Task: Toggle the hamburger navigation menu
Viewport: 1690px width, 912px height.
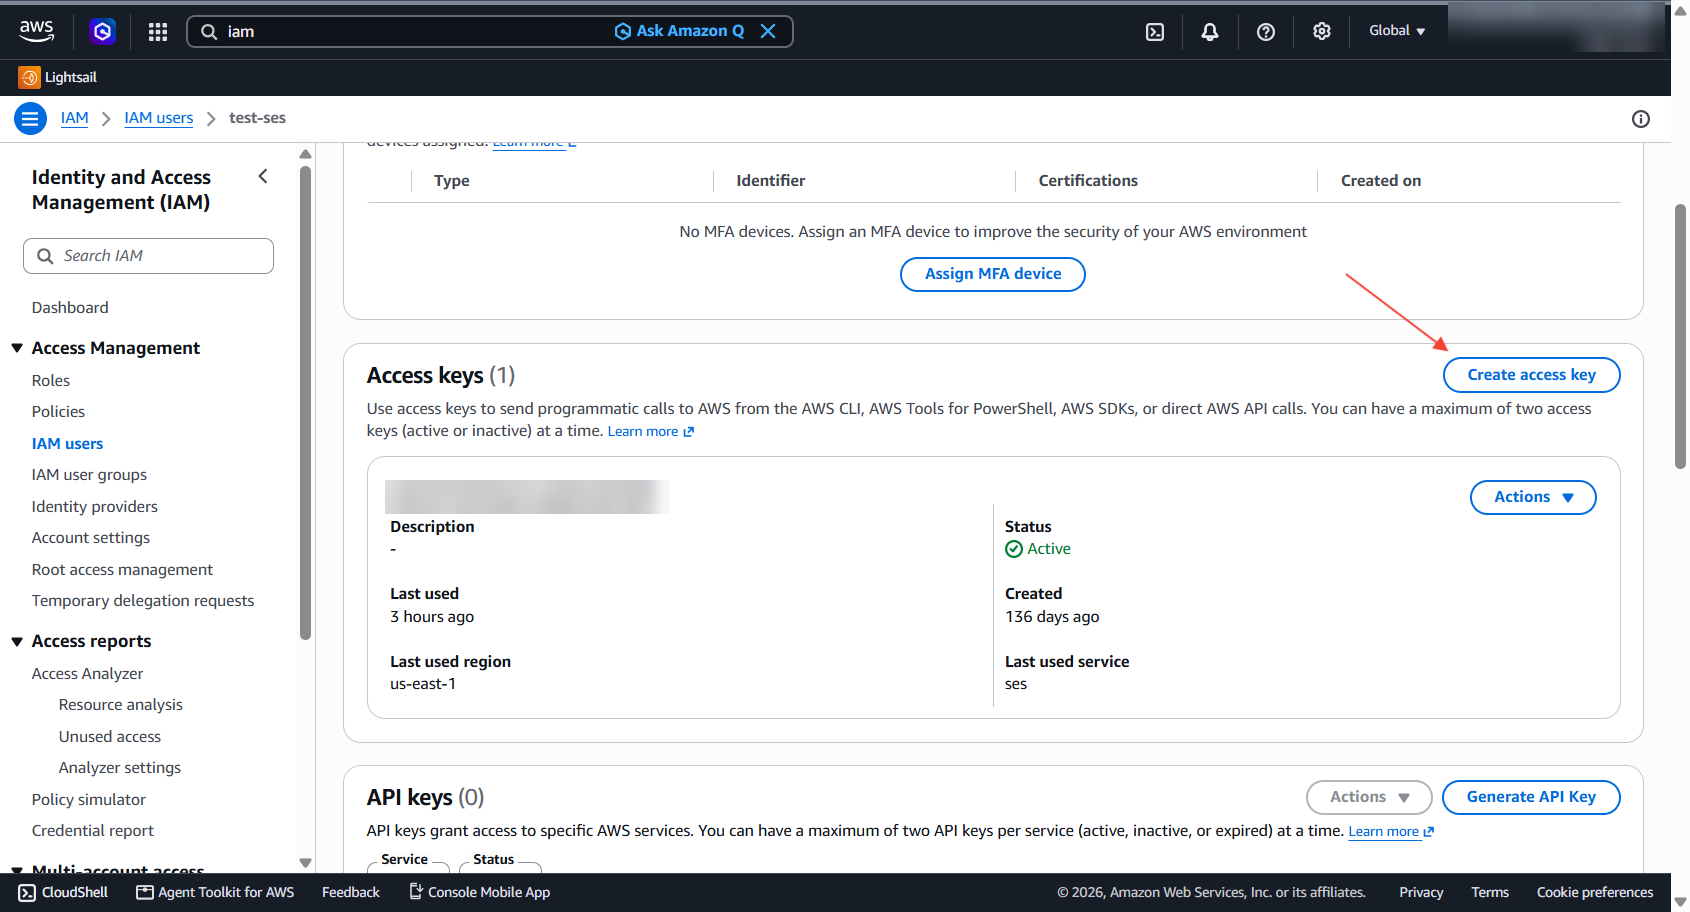Action: click(30, 119)
